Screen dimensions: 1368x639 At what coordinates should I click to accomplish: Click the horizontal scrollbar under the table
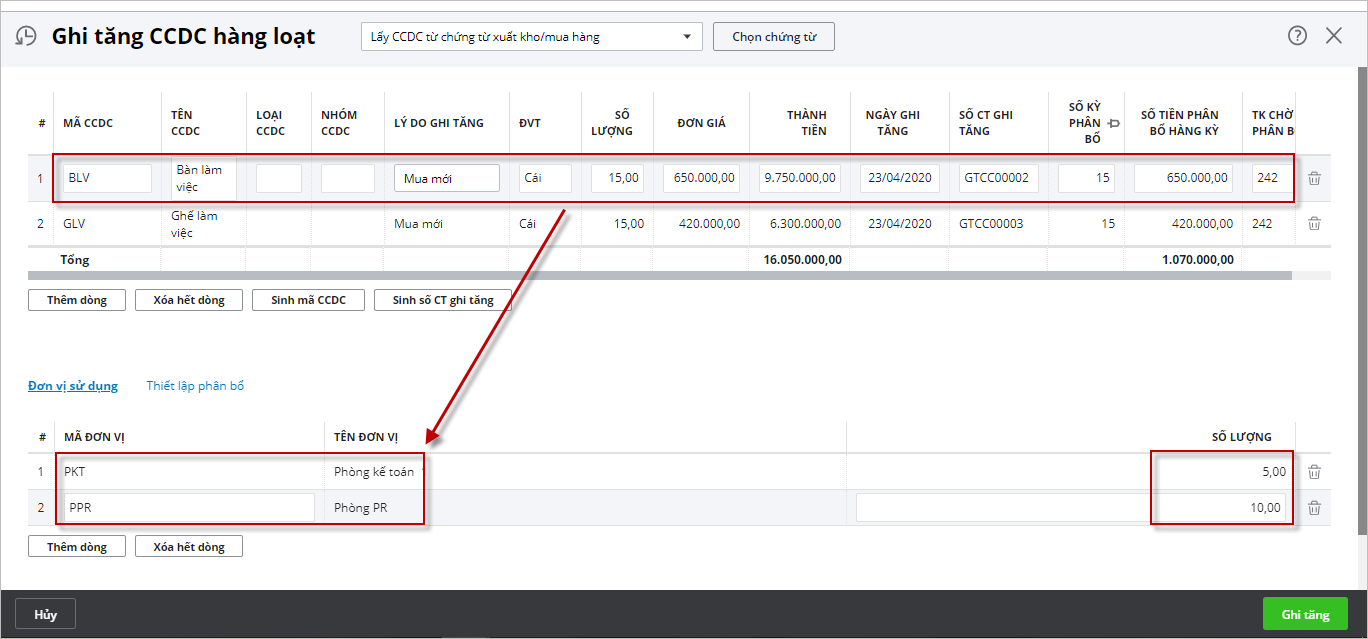pyautogui.click(x=660, y=275)
